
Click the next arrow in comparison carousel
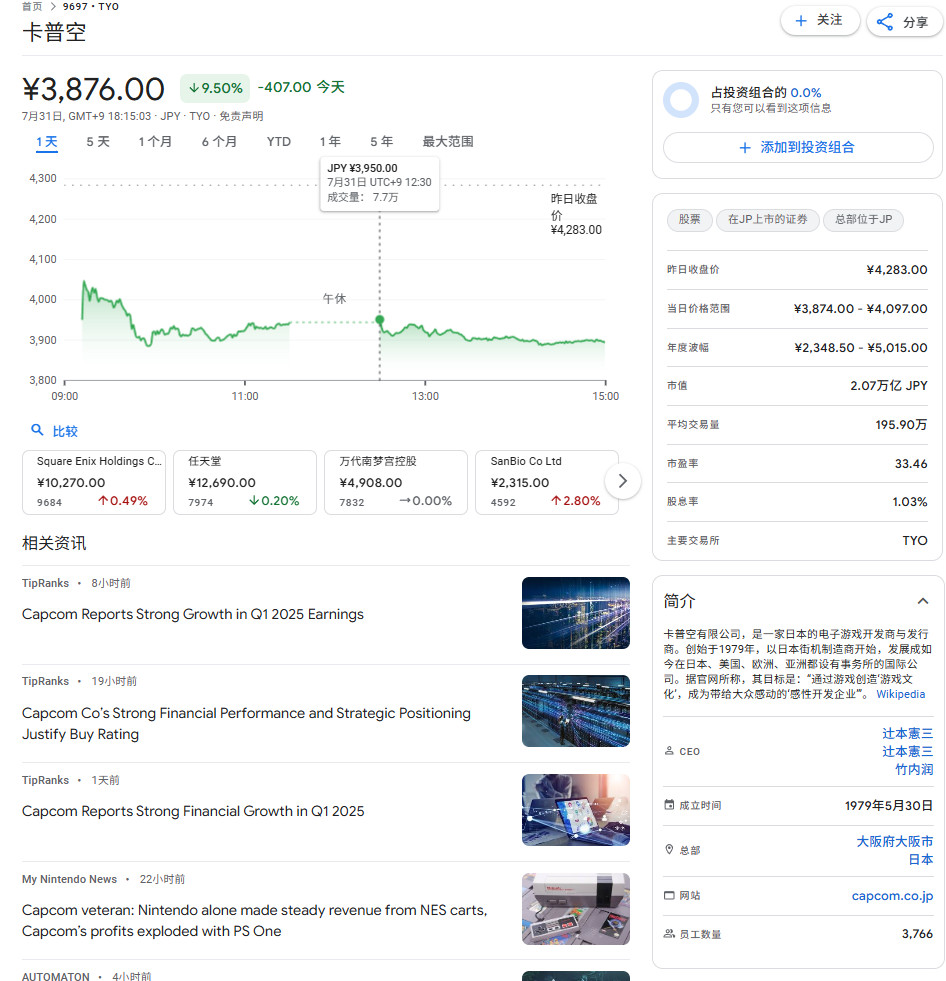623,481
